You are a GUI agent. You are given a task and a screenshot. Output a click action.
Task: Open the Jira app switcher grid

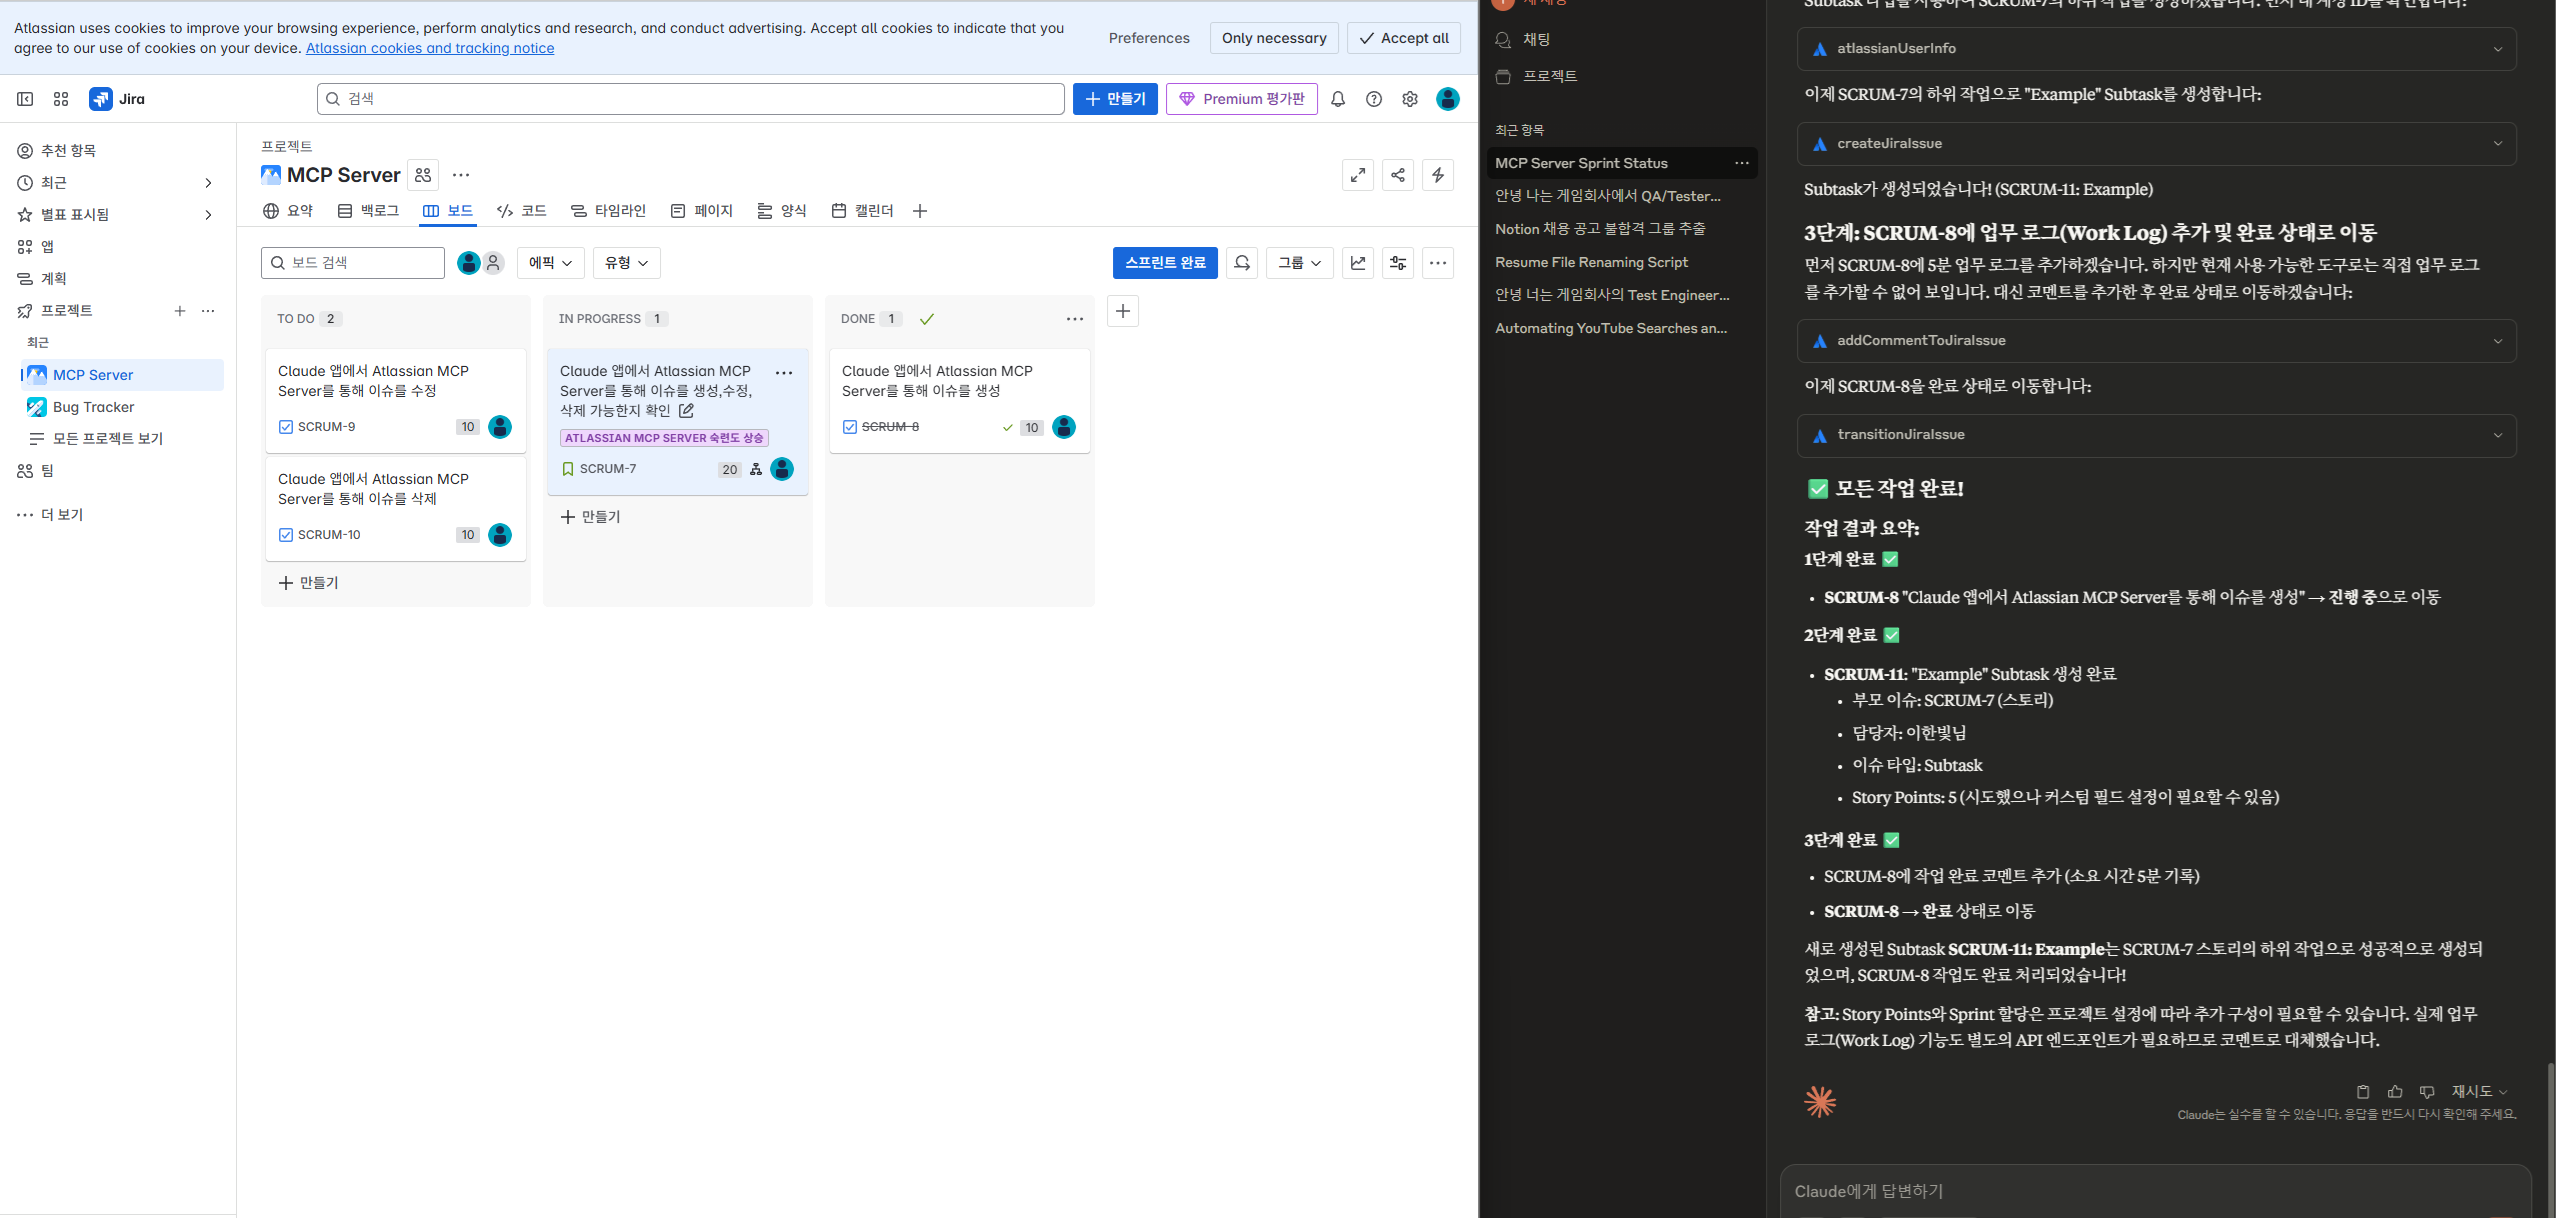(61, 99)
